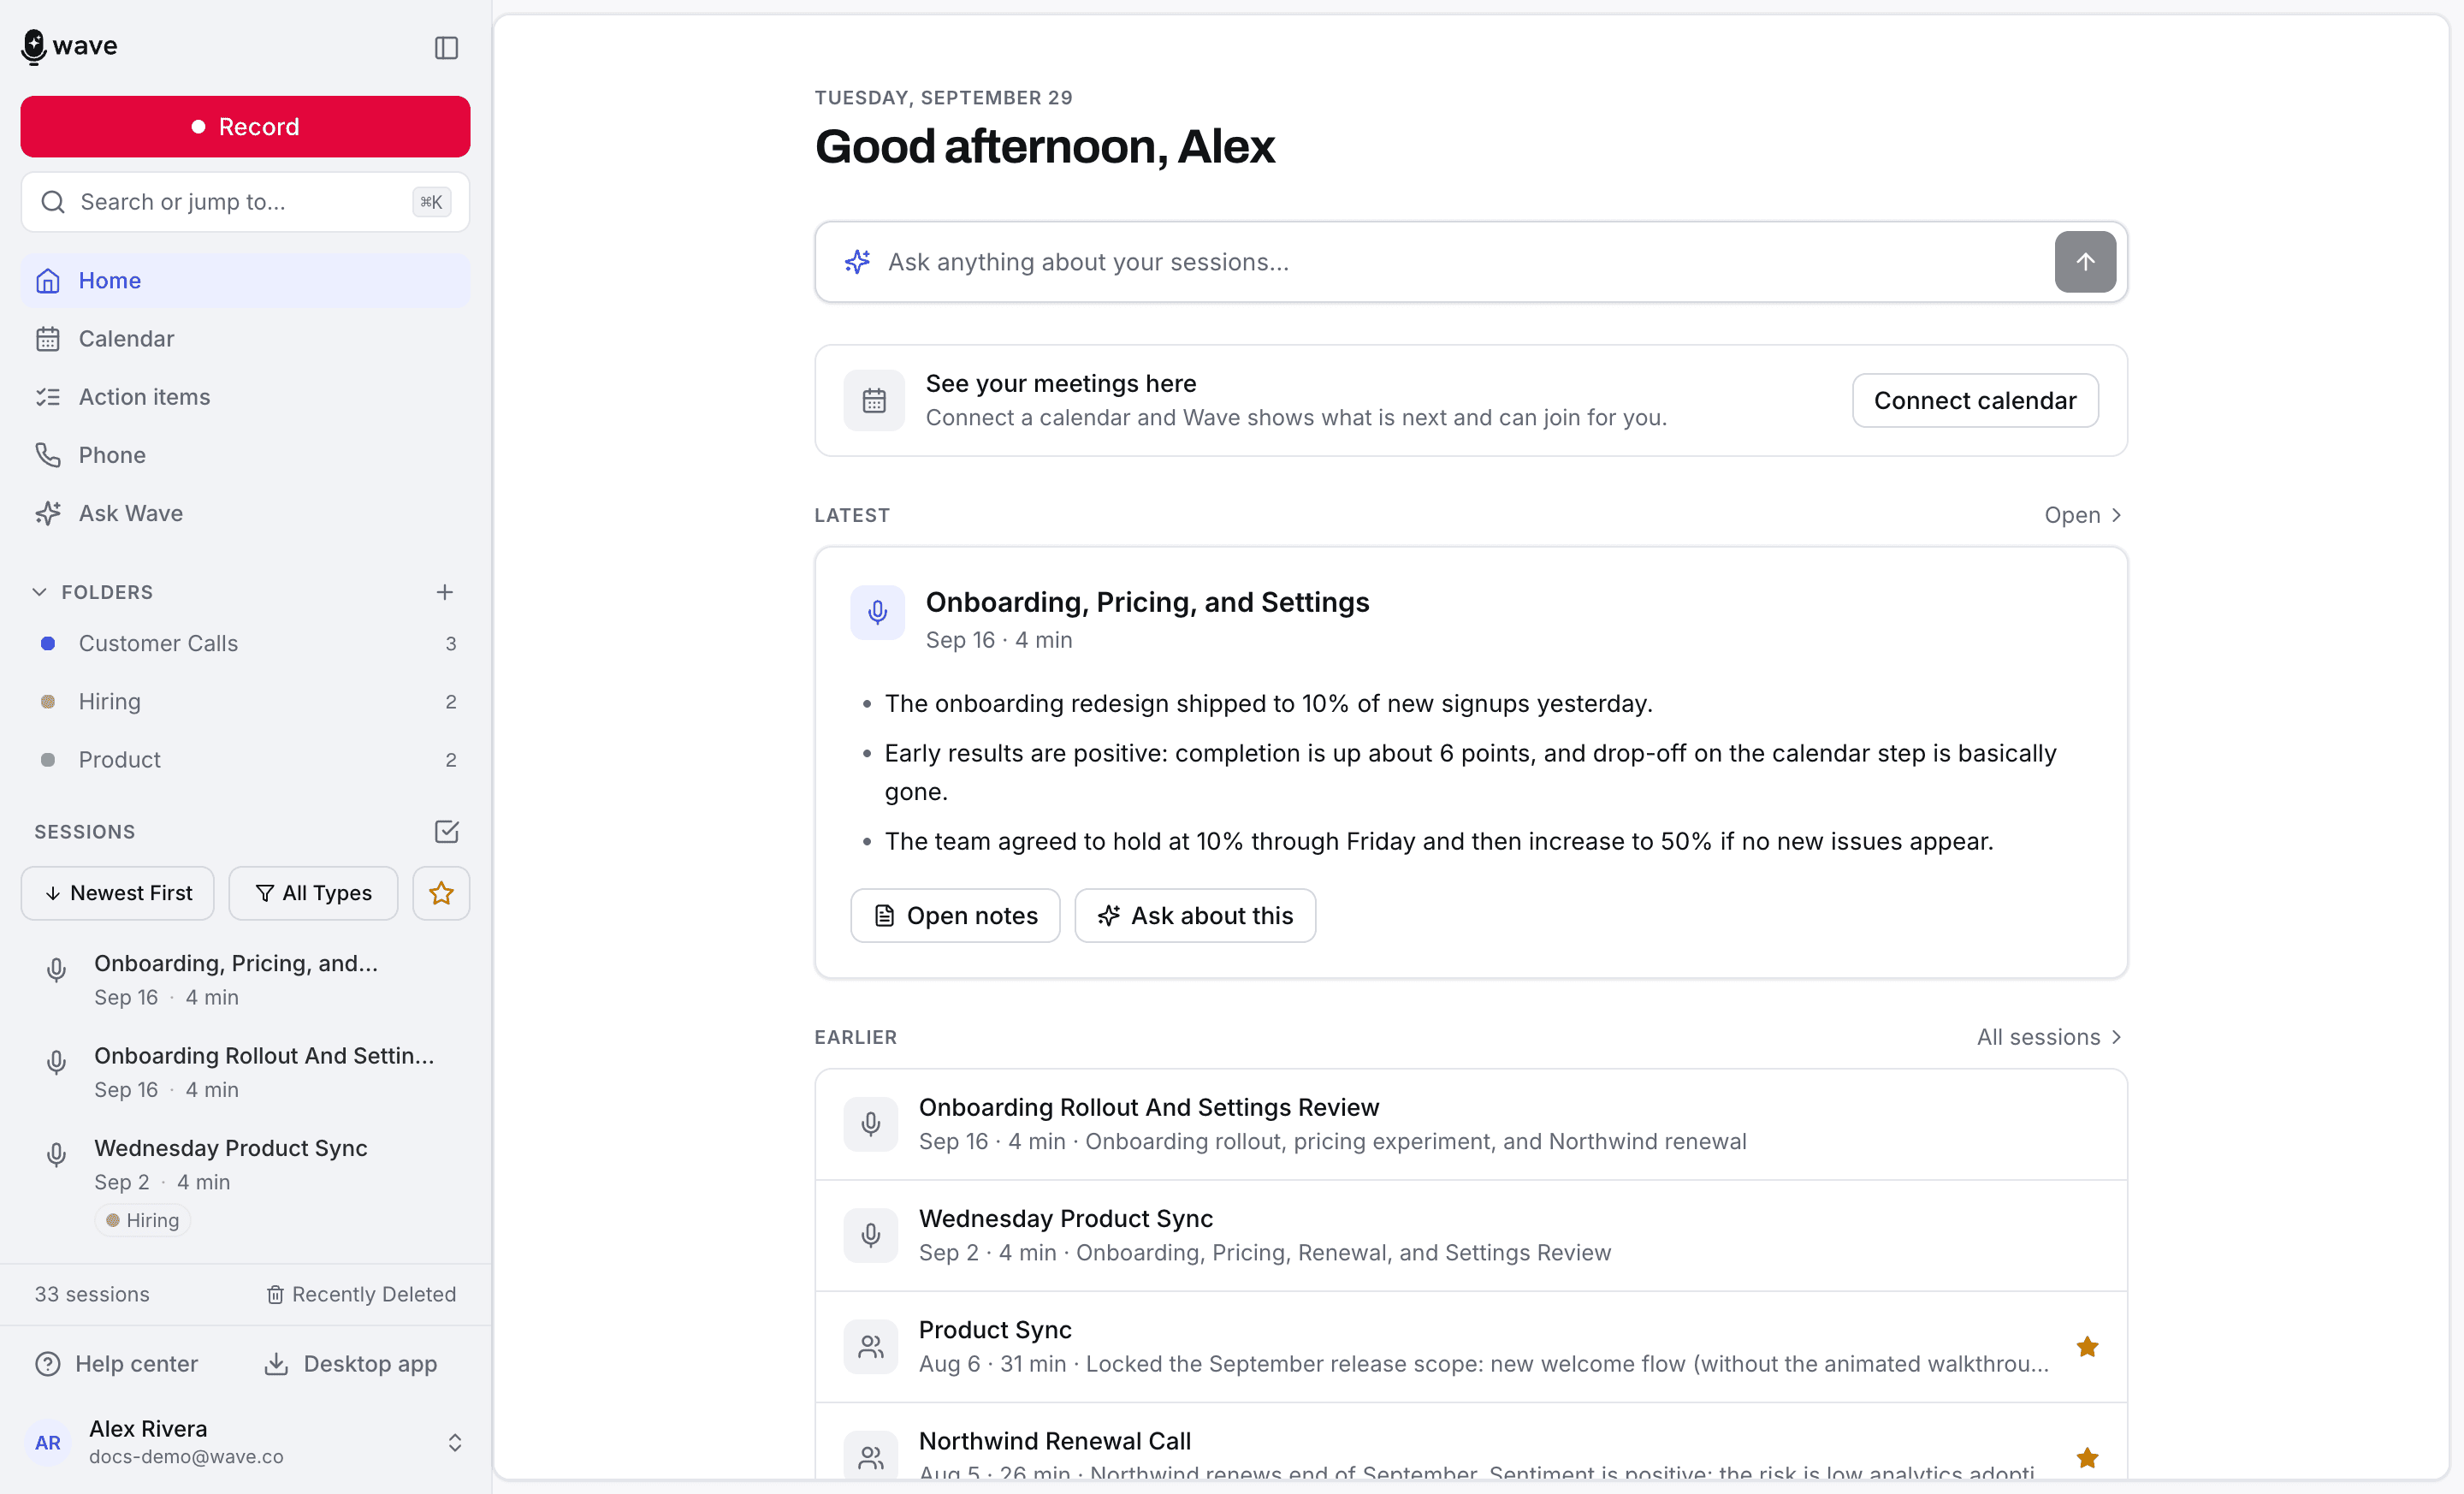Click Connect calendar button
The image size is (2464, 1494).
tap(1975, 401)
